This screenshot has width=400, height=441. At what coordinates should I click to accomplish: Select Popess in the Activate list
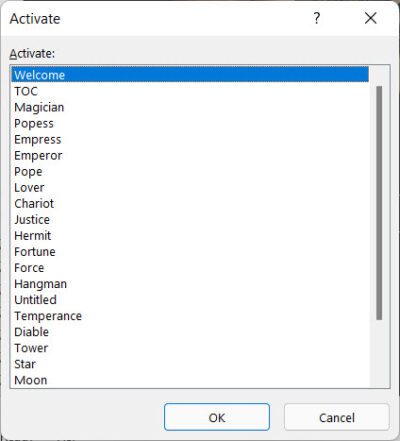pos(190,123)
